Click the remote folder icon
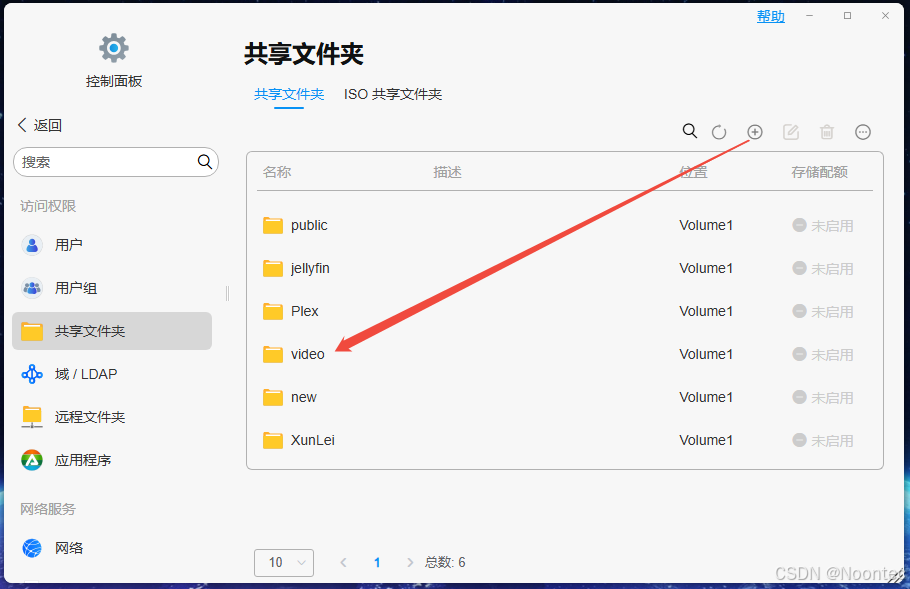The image size is (910, 589). tap(32, 417)
